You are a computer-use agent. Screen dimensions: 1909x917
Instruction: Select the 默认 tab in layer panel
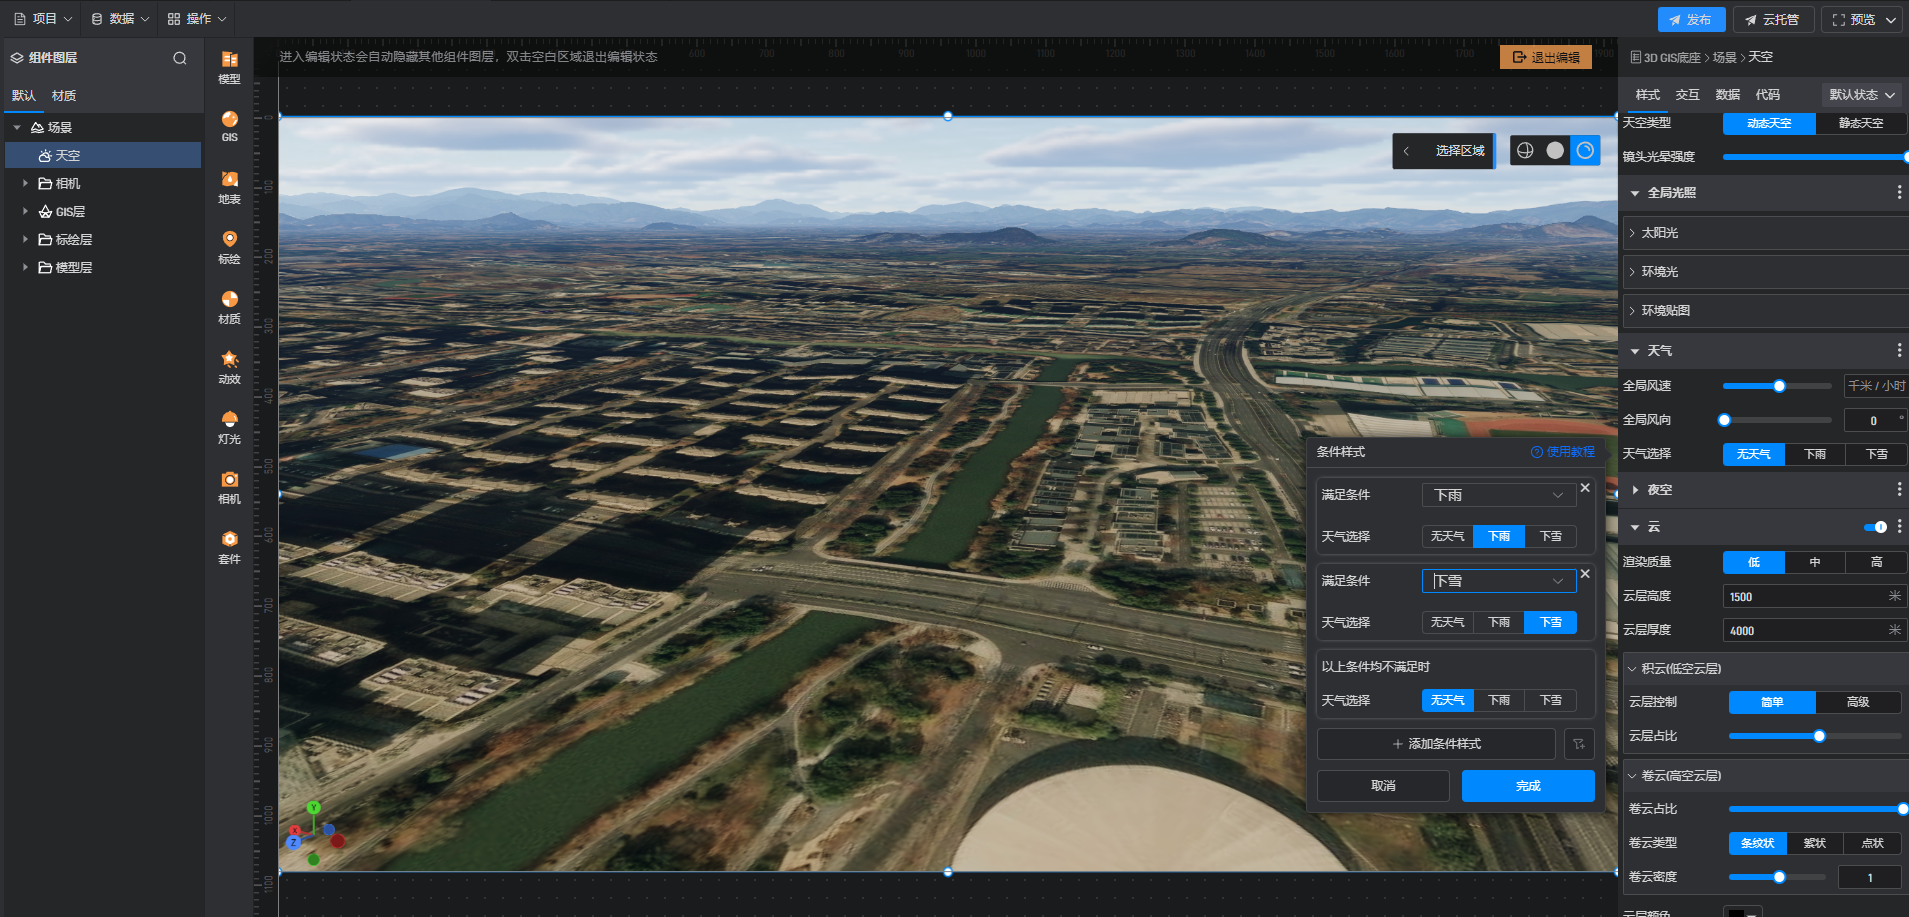(24, 96)
